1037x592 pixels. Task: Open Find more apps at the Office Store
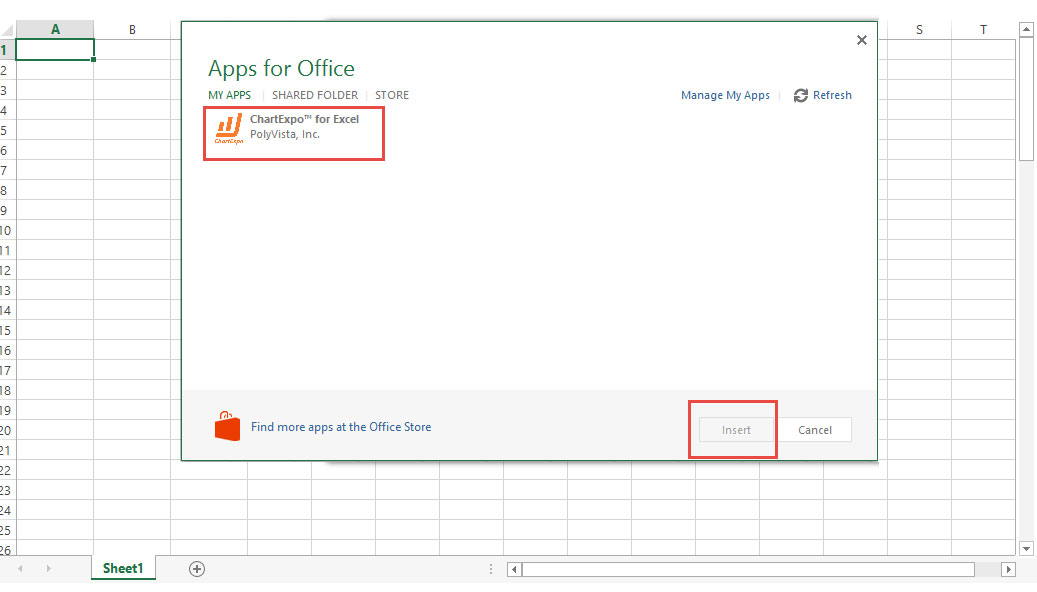pos(341,427)
